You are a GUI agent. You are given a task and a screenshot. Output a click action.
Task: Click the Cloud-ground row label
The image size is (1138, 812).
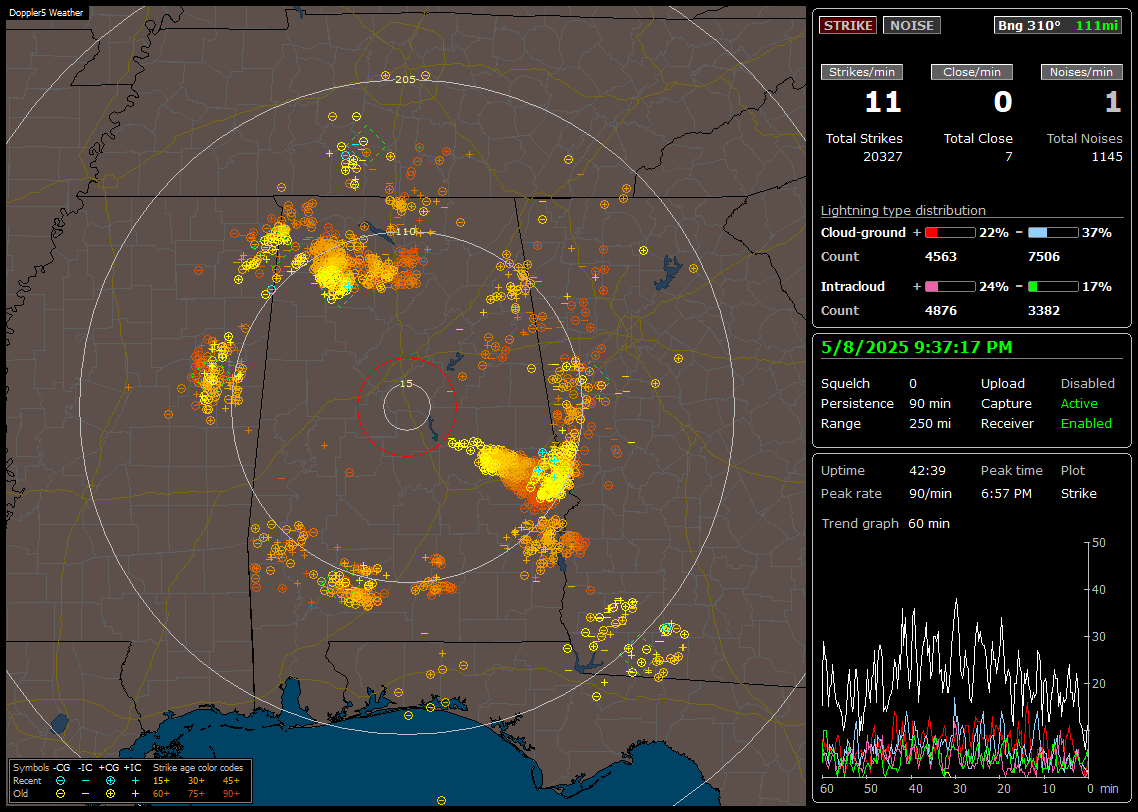863,233
